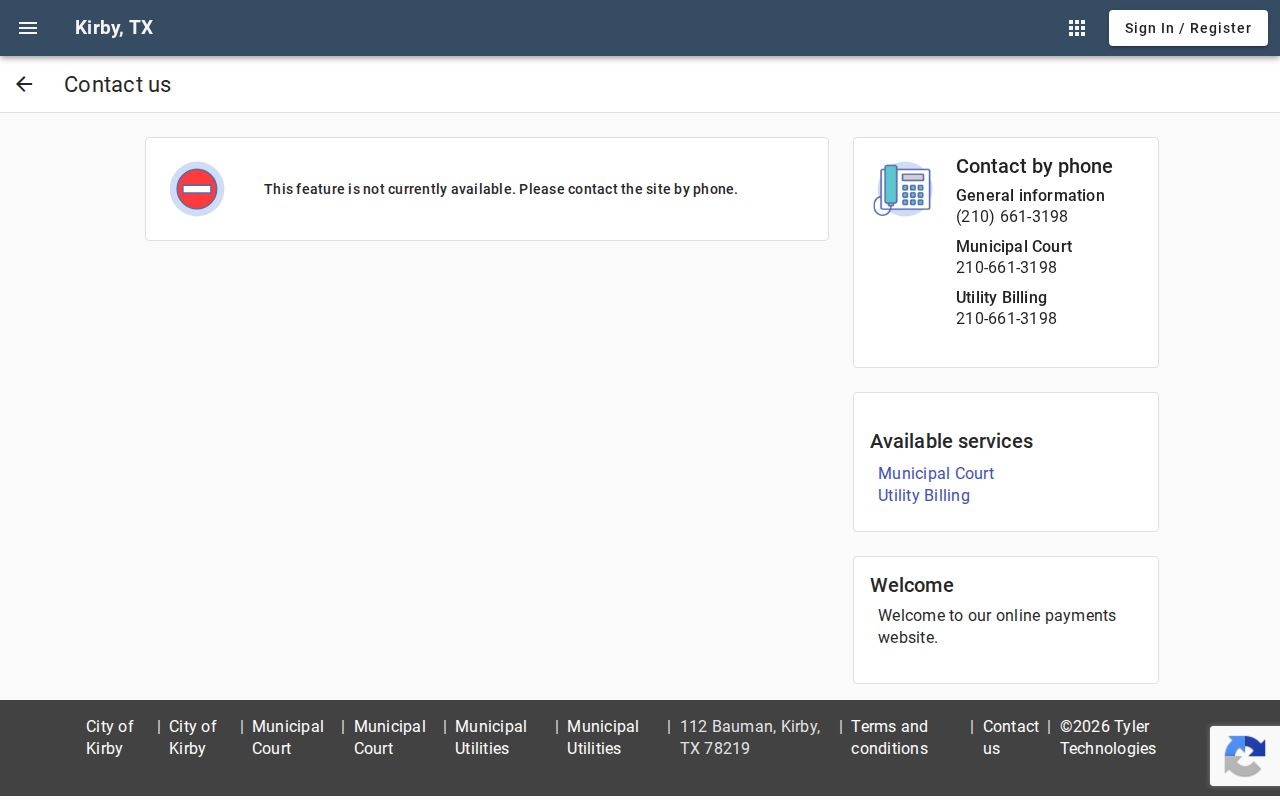Click the reCAPTCHA badge

tap(1245, 756)
